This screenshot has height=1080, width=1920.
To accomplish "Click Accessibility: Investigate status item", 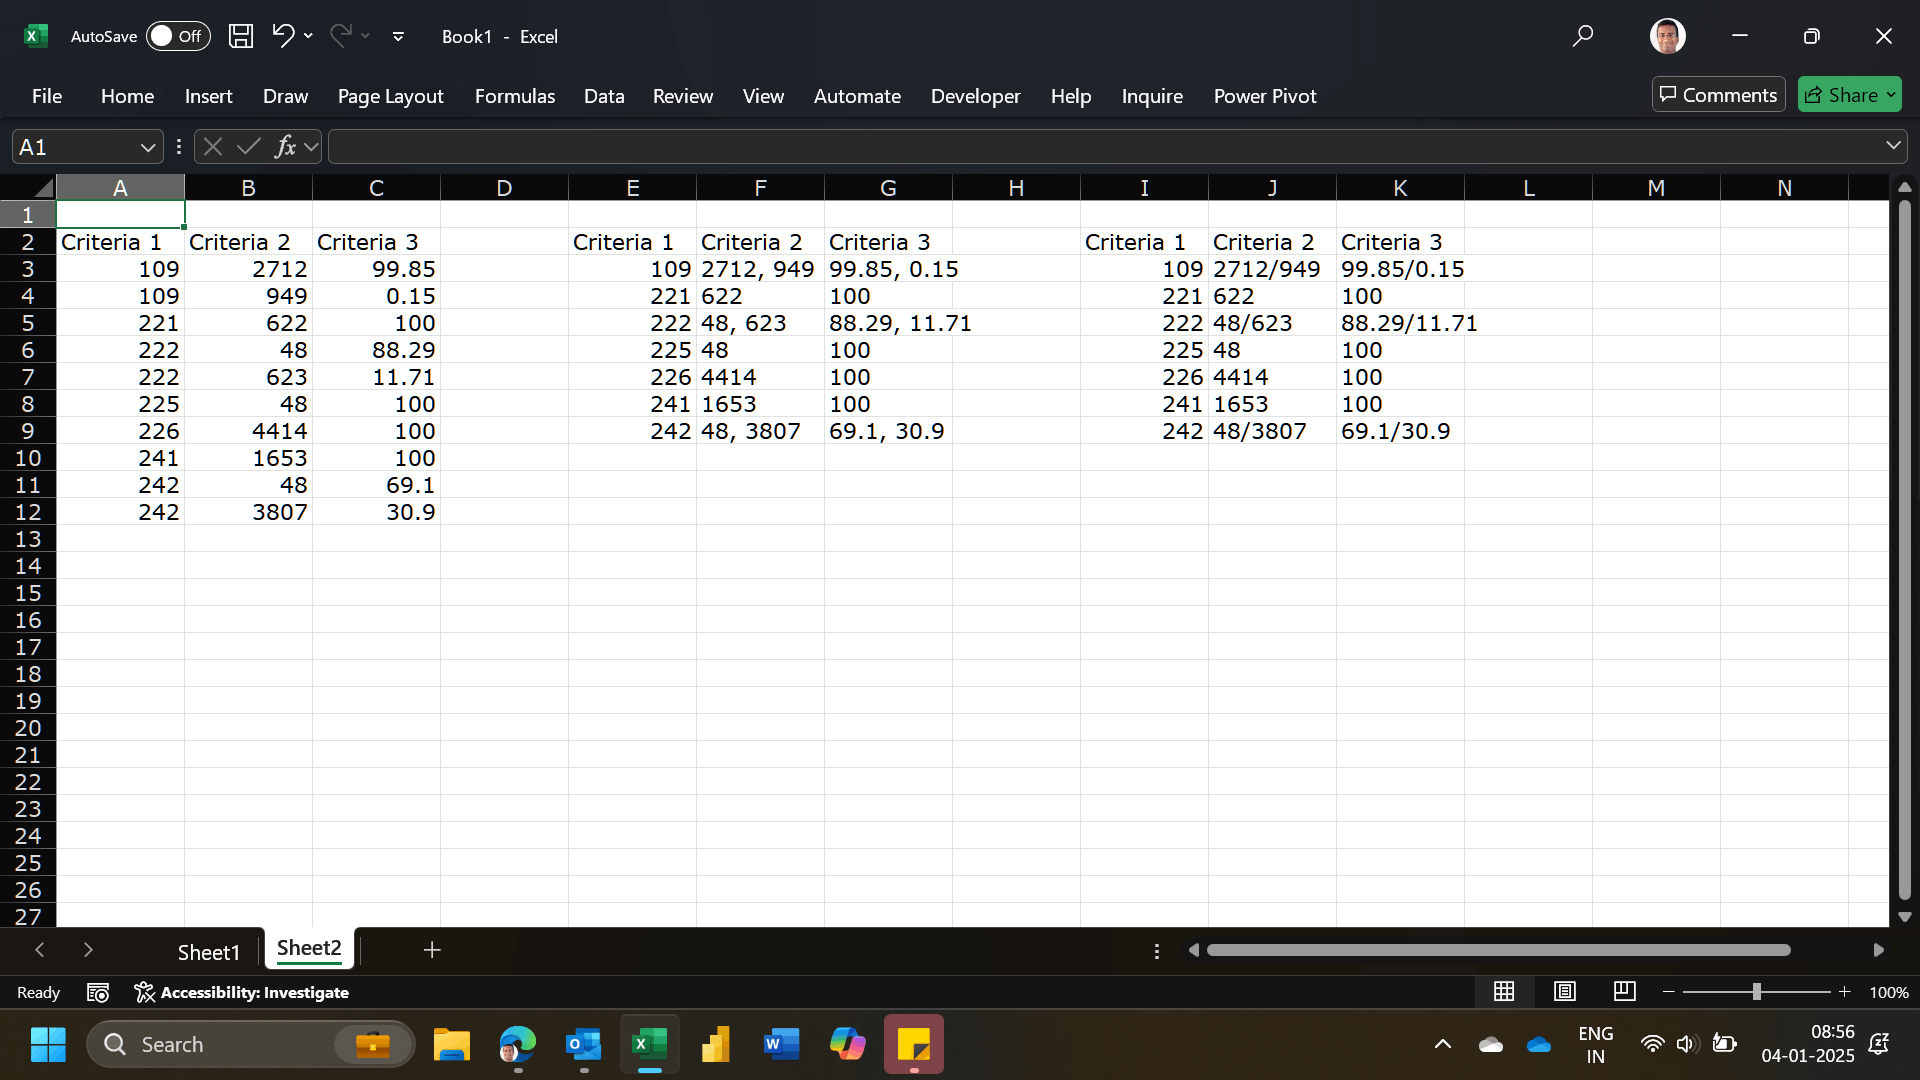I will pos(242,993).
